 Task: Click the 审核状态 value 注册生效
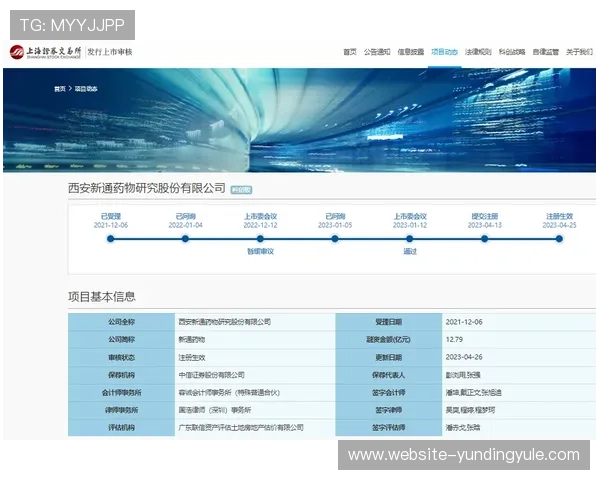point(192,358)
